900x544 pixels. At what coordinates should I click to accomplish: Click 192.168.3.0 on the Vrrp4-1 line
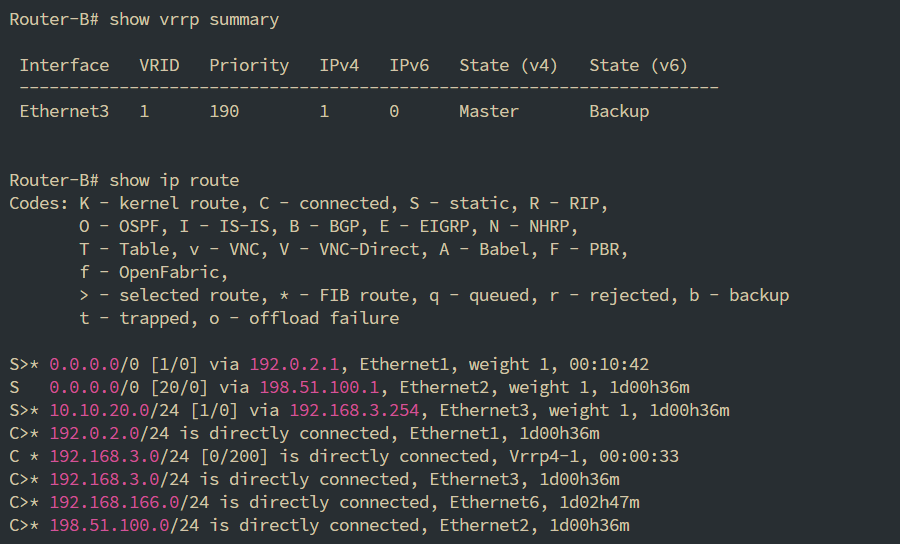tap(104, 456)
